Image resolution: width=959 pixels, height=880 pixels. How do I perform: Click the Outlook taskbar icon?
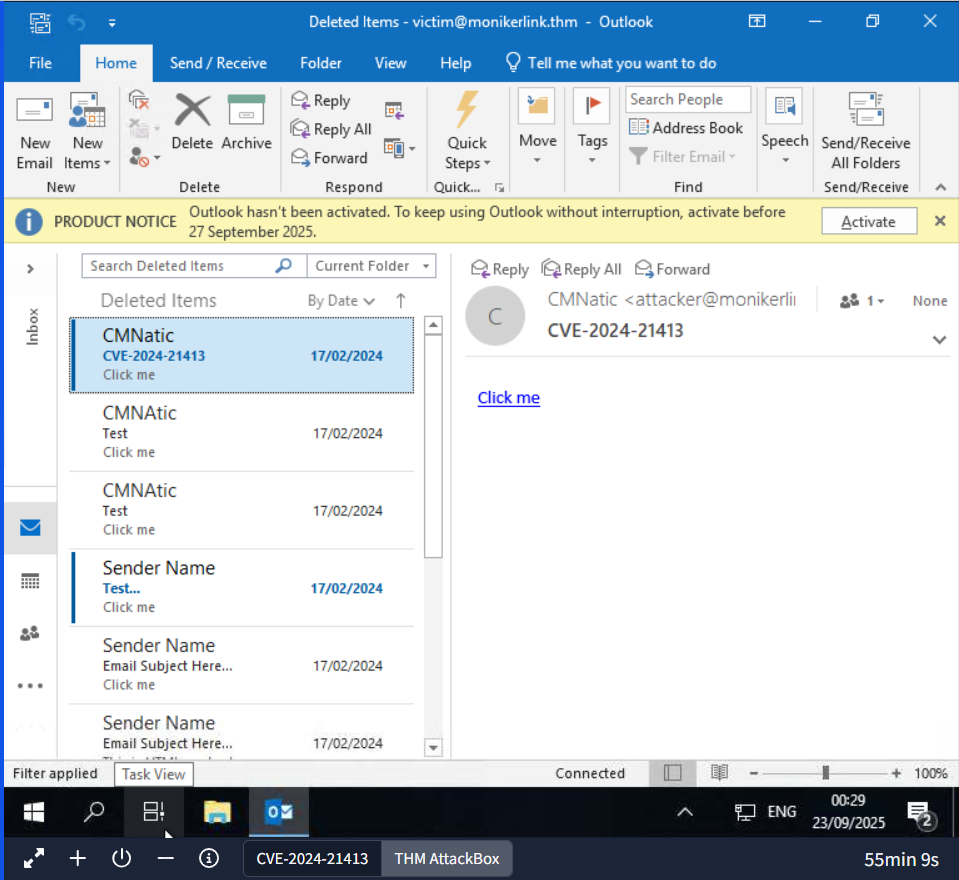click(x=279, y=812)
